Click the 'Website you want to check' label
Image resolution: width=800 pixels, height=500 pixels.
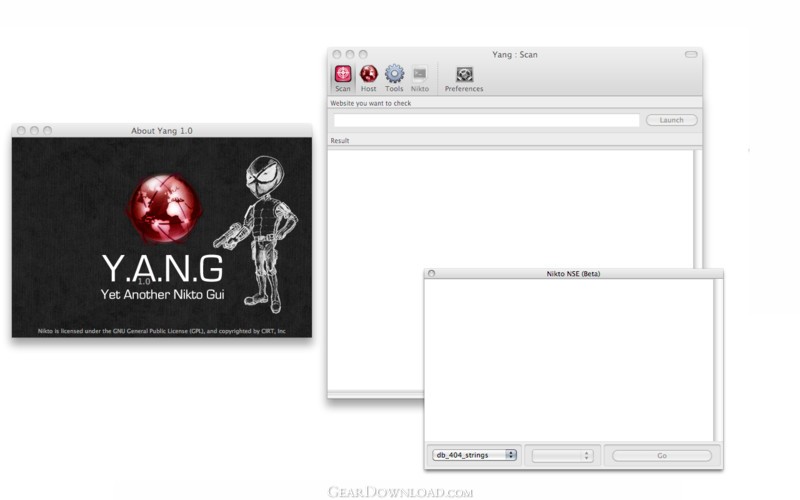[x=370, y=103]
